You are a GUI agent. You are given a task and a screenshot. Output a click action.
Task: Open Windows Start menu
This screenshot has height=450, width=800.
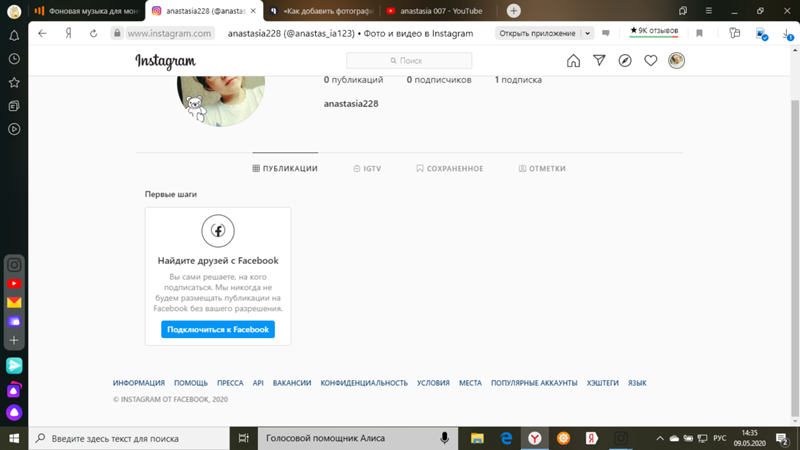[x=14, y=438]
